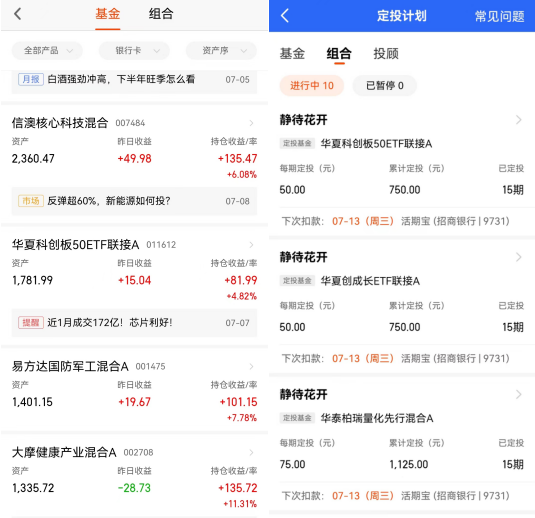This screenshot has width=535, height=518.
Task: Select the holding return rate +11.31%
Action: pyautogui.click(x=240, y=504)
